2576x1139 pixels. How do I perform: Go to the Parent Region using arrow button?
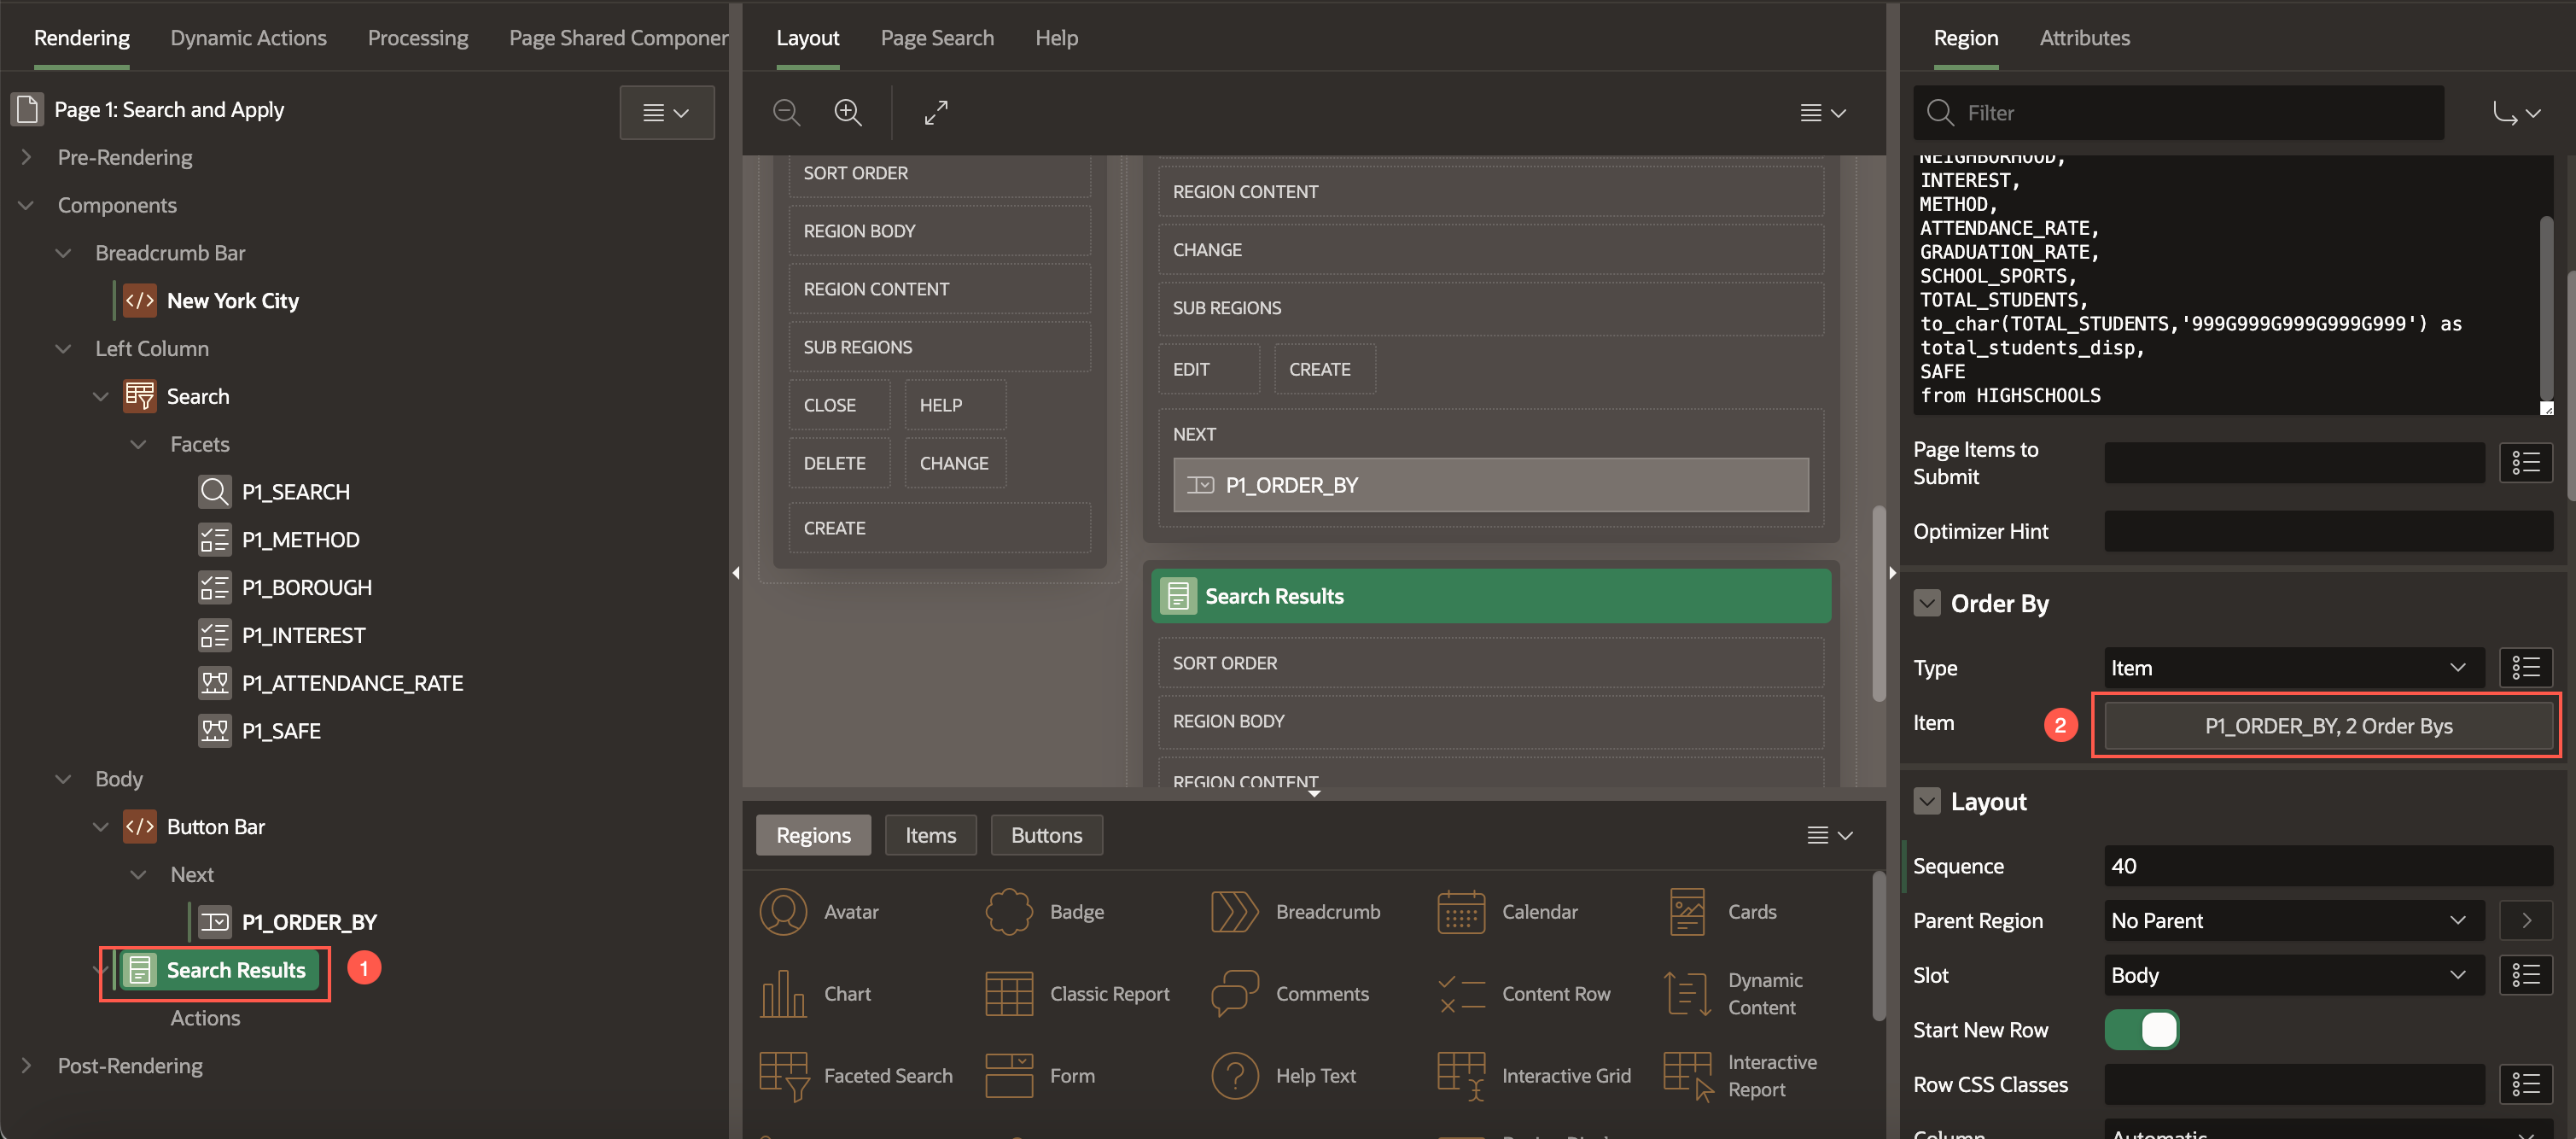pyautogui.click(x=2525, y=921)
